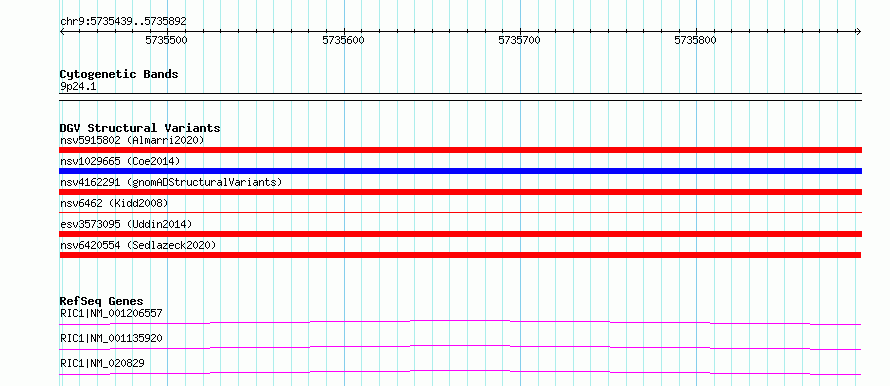
Task: Click the red bar for nsv4162291
Action: point(461,192)
